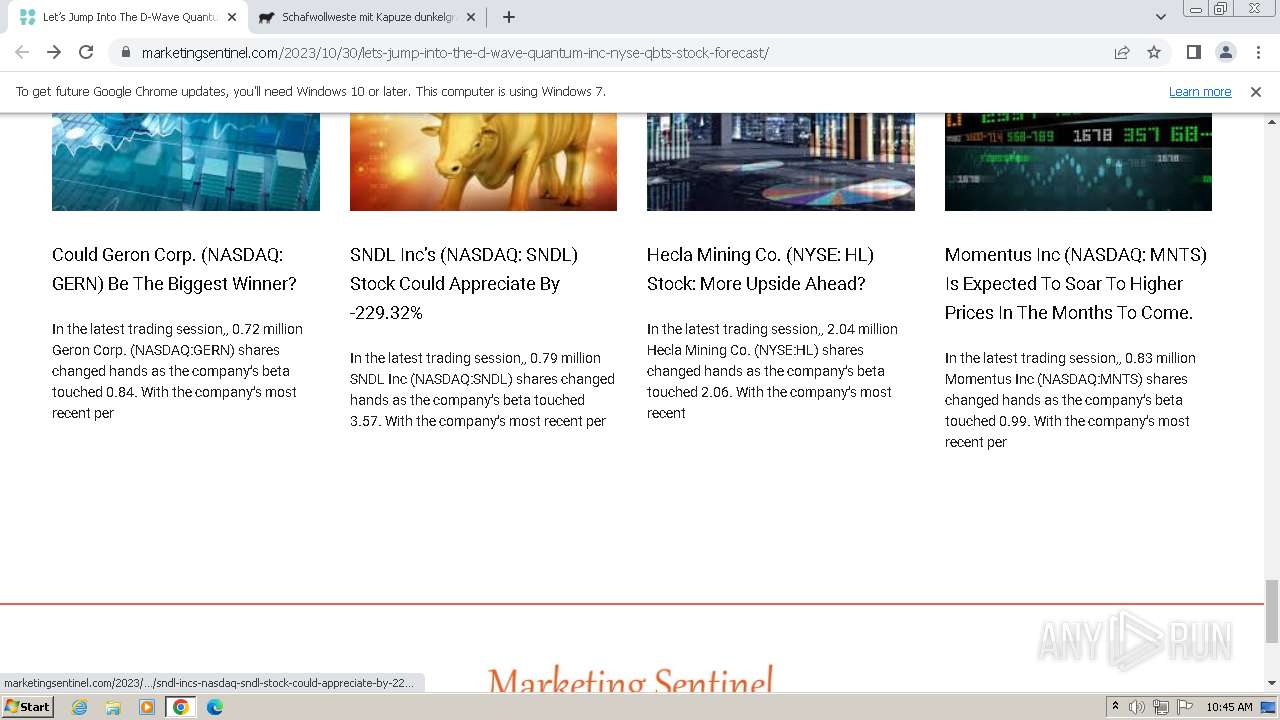This screenshot has height=720, width=1280.
Task: View site information padlock icon
Action: [125, 53]
